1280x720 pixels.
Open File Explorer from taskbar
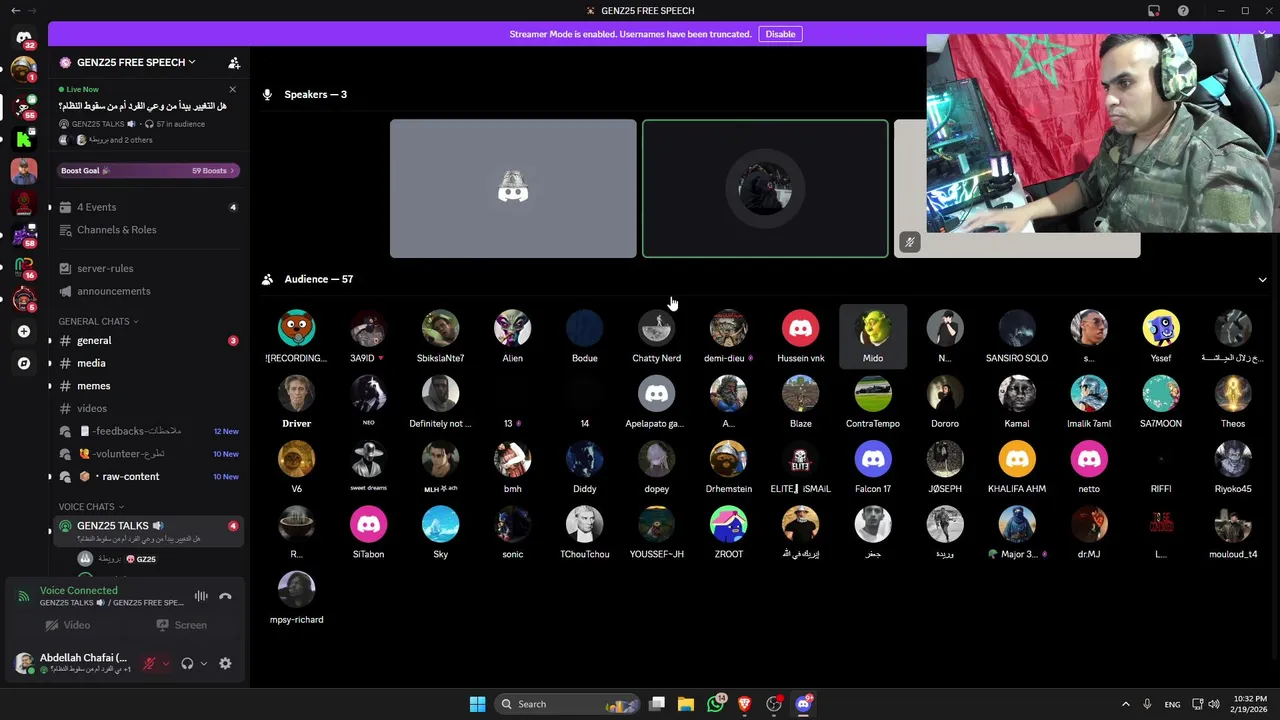coord(686,704)
